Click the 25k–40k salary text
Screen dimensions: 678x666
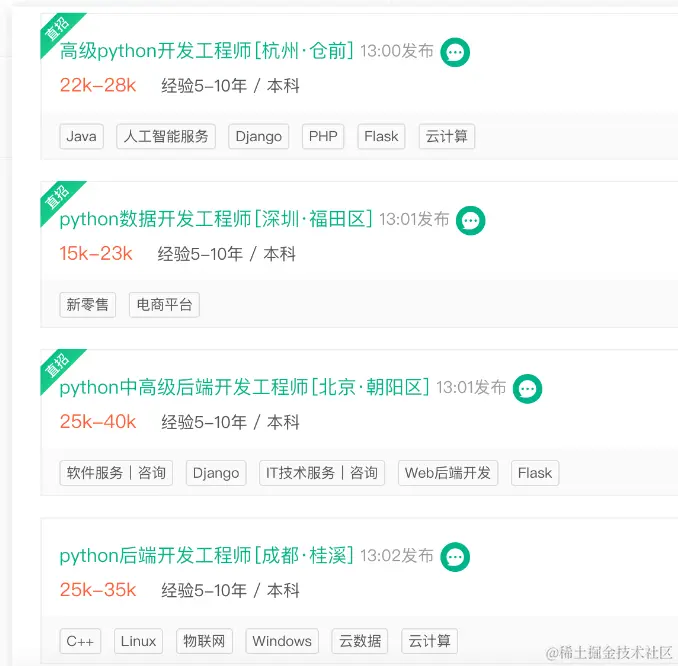98,422
